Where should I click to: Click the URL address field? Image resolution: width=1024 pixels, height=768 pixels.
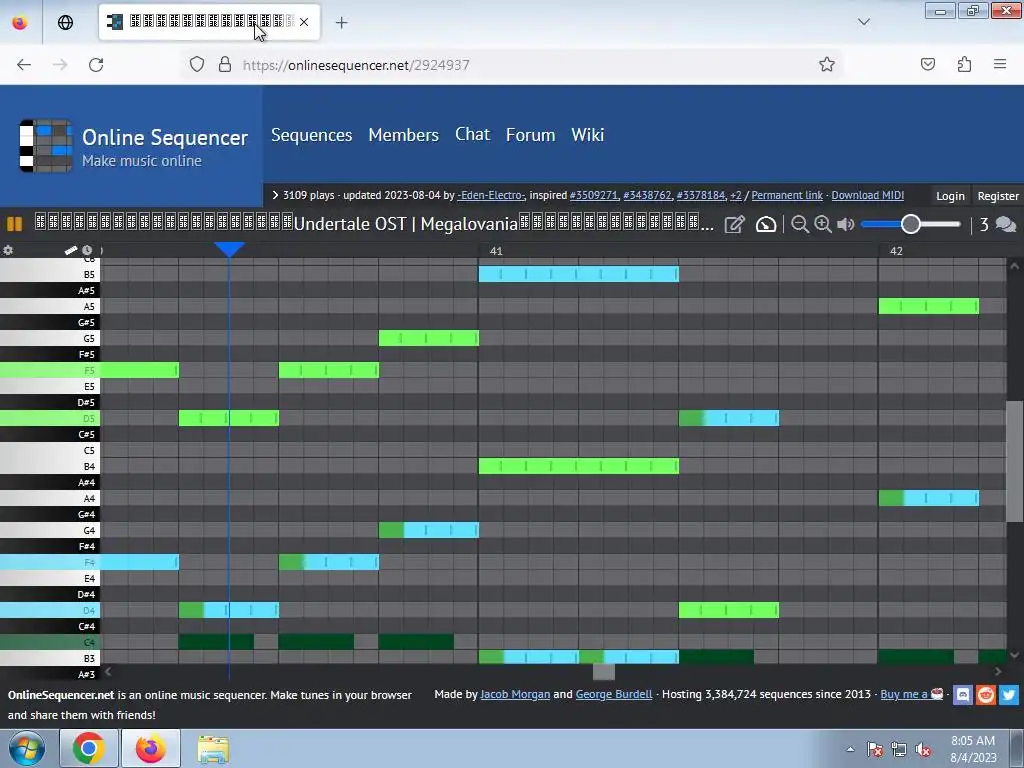click(513, 65)
